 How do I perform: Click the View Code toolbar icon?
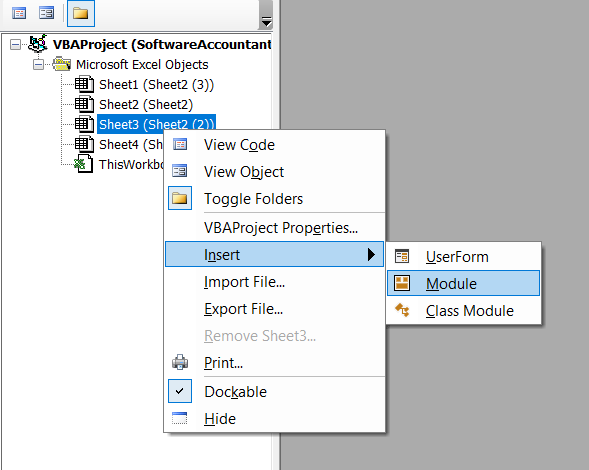(19, 13)
